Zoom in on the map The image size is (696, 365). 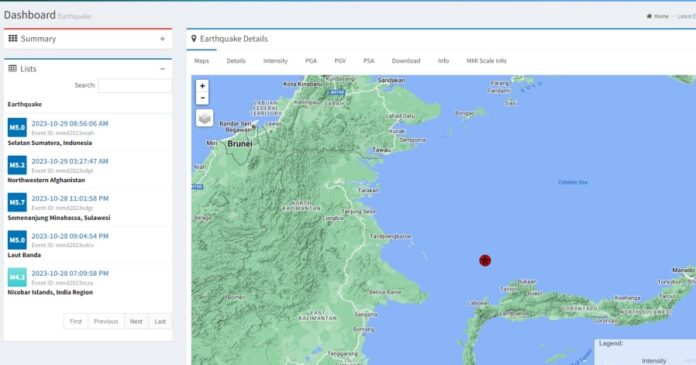coord(202,86)
